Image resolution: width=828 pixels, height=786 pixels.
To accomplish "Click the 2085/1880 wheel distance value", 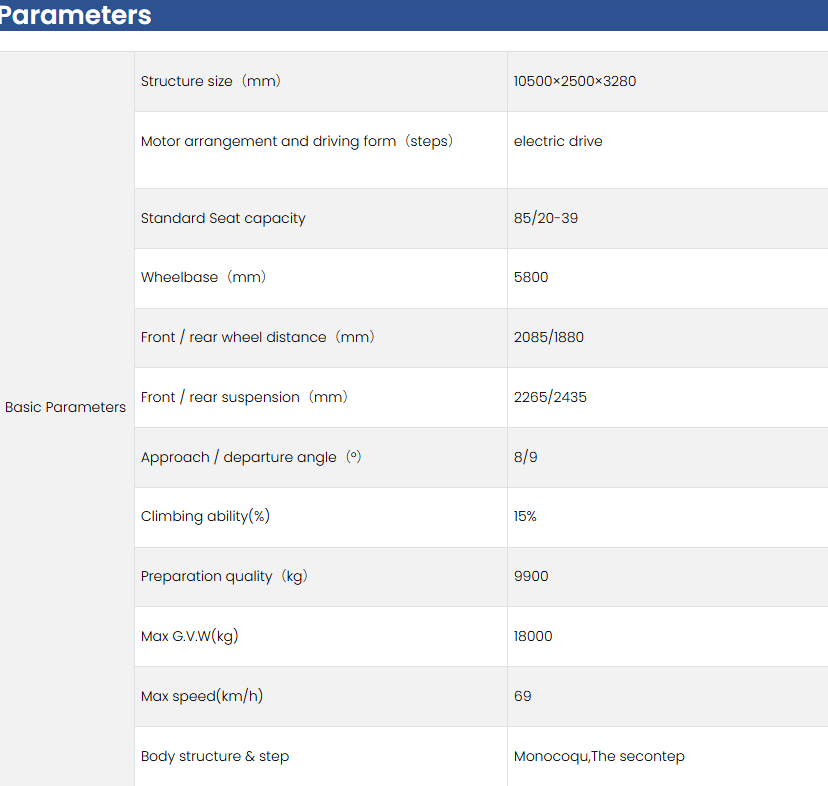I will (548, 337).
